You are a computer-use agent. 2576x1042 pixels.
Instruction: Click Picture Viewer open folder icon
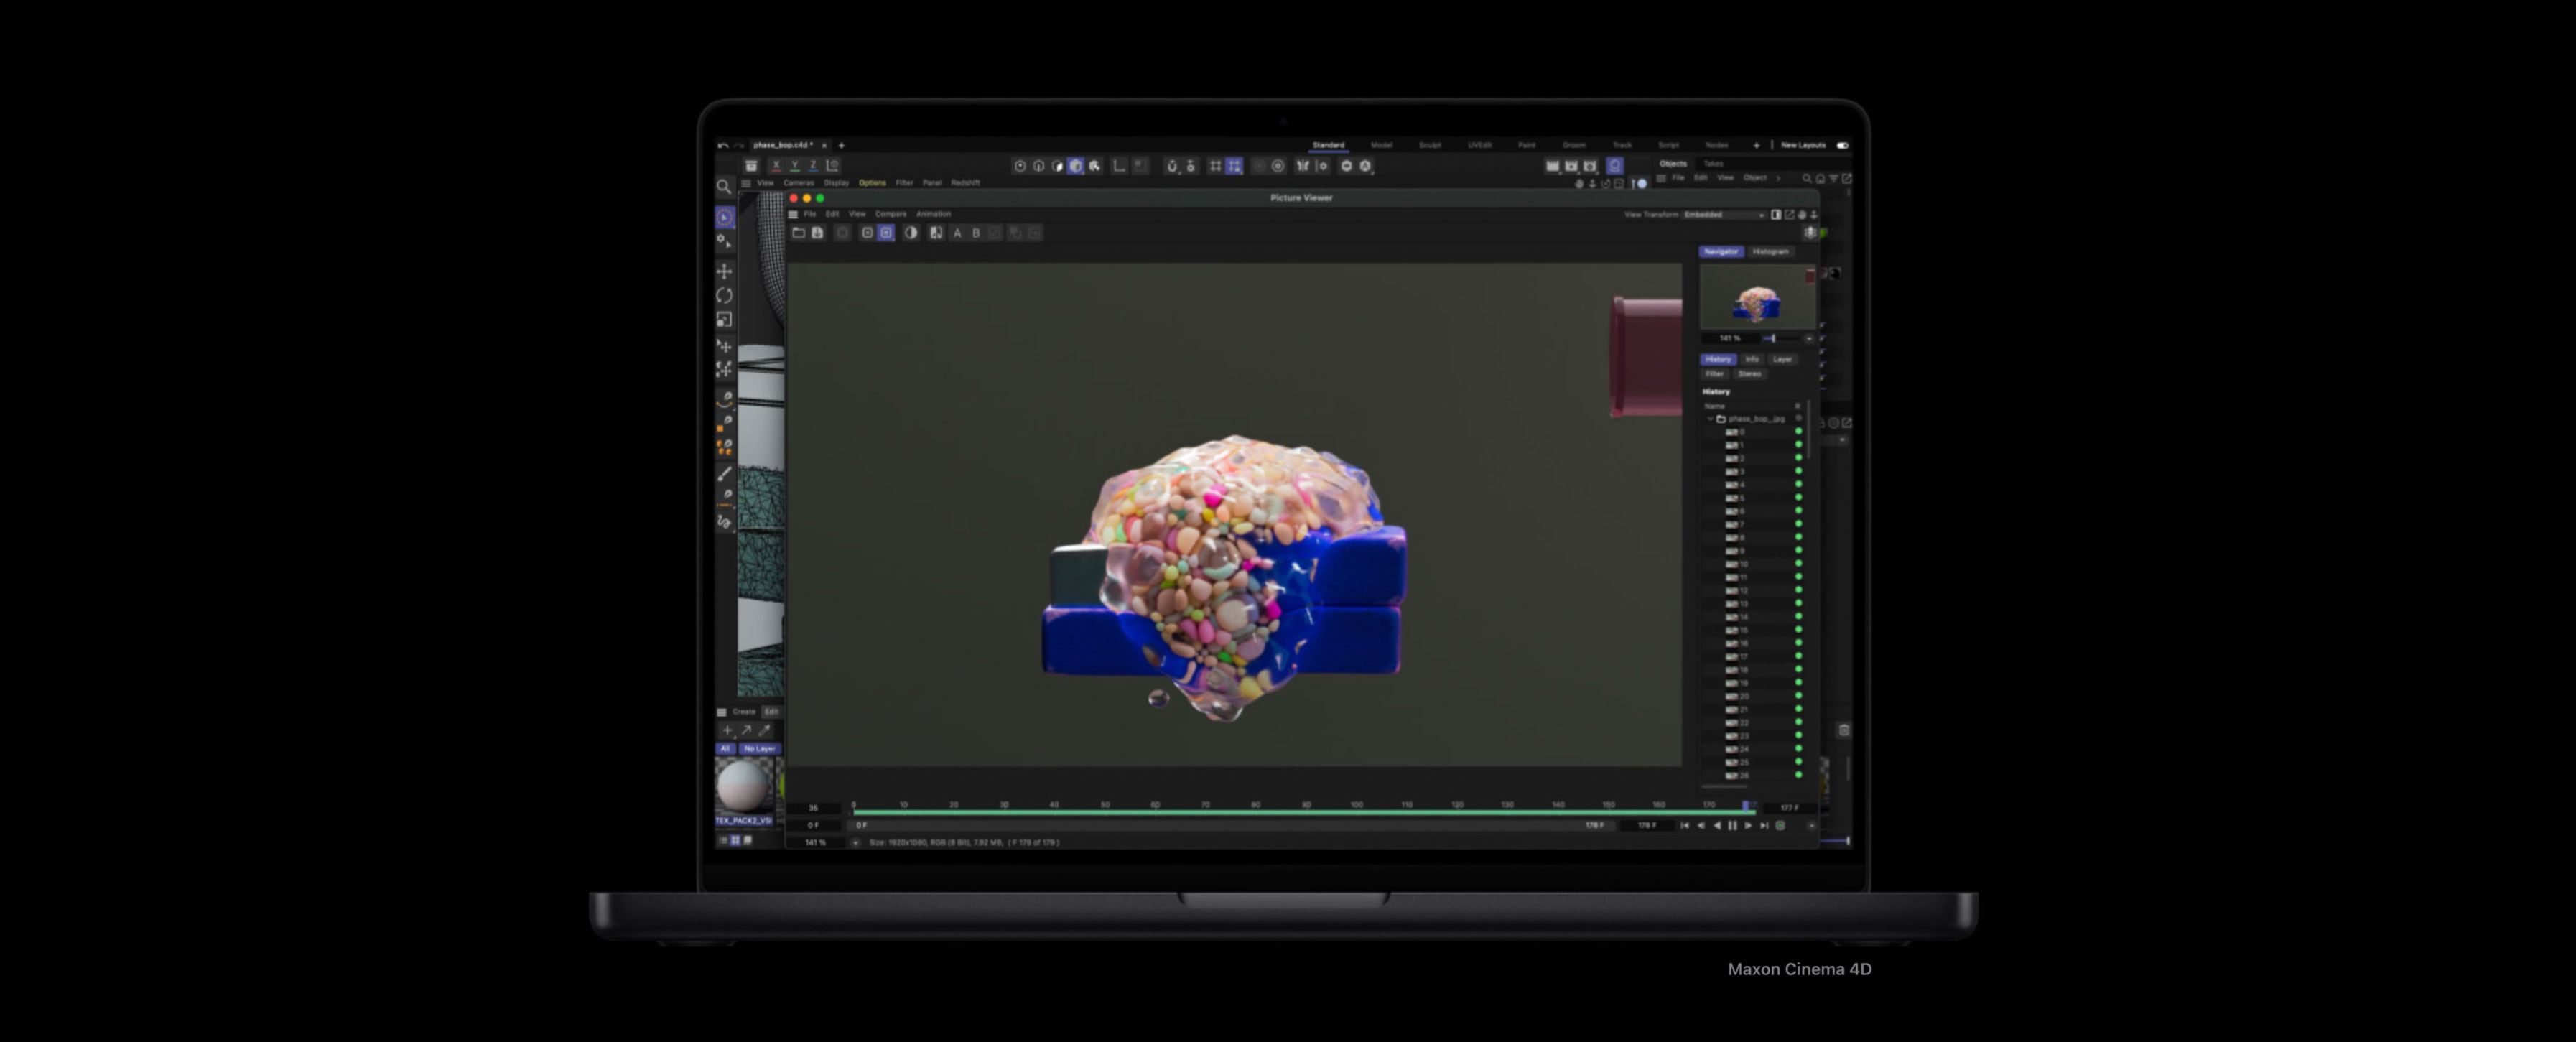[799, 233]
